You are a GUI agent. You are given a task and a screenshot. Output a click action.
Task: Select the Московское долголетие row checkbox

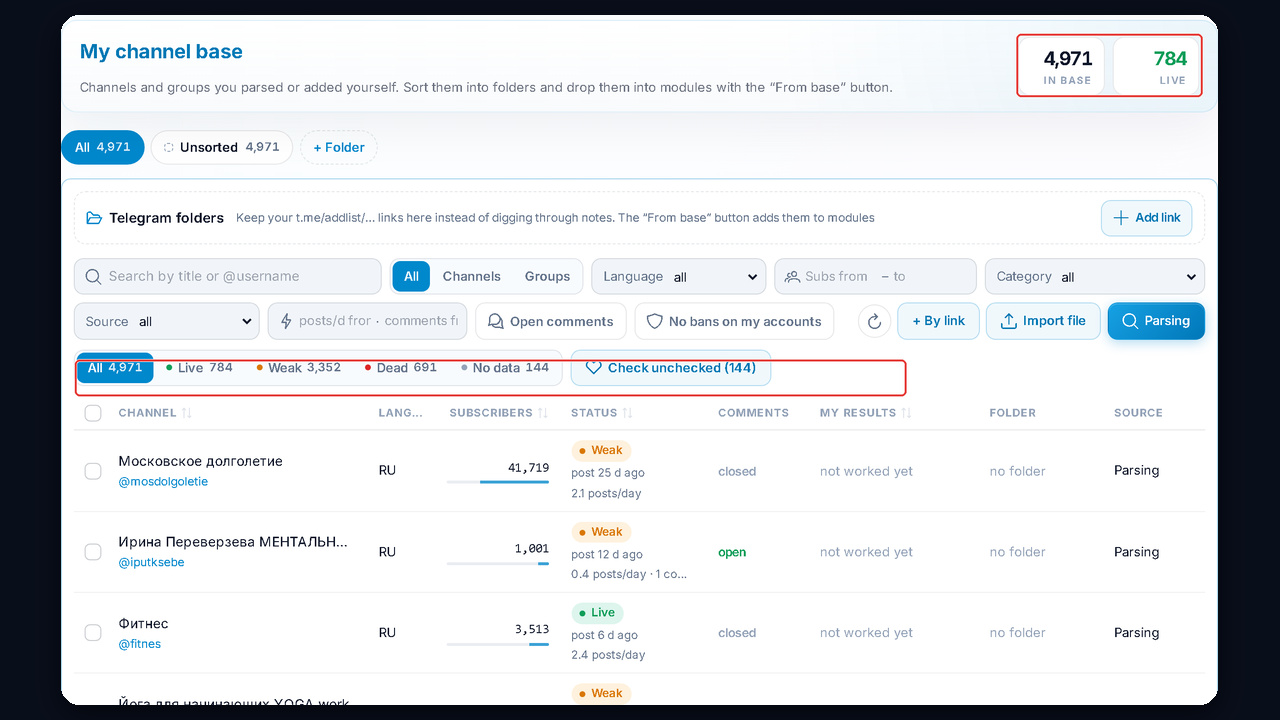[x=93, y=471]
